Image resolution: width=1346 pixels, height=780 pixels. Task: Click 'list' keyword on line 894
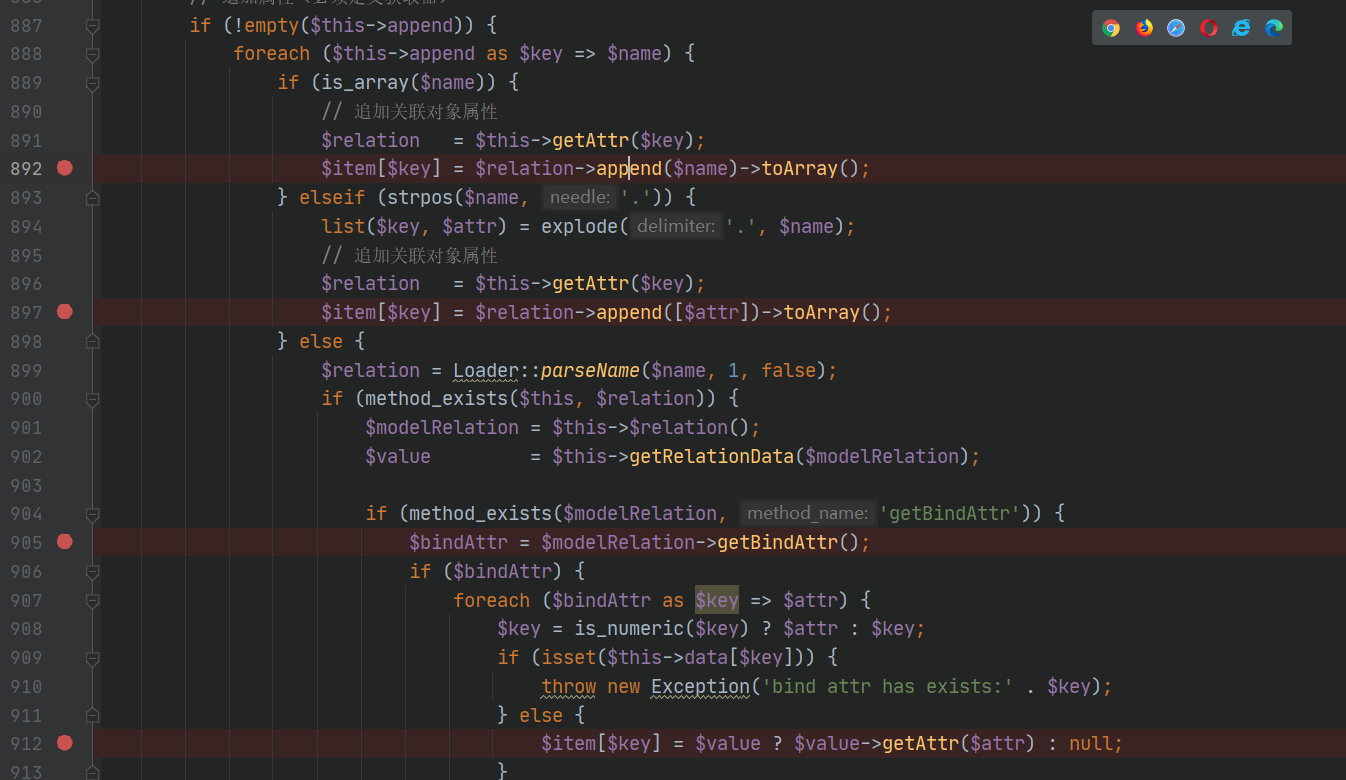click(x=343, y=227)
